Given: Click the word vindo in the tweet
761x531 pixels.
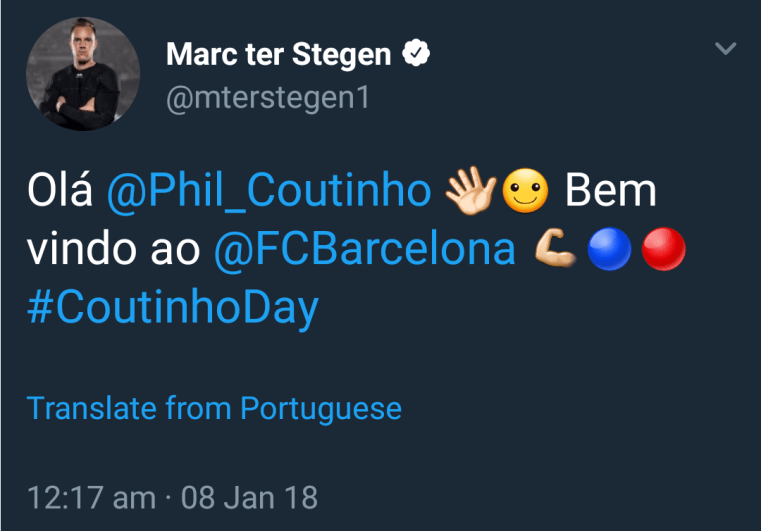Looking at the screenshot, I should (81, 250).
